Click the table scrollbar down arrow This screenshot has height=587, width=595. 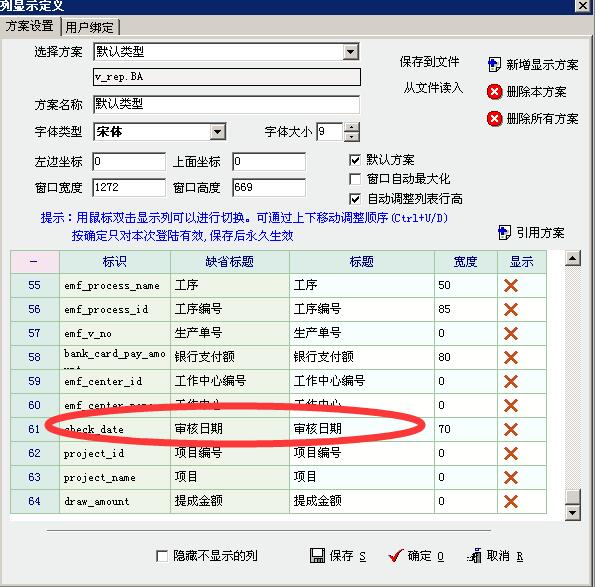pyautogui.click(x=572, y=513)
